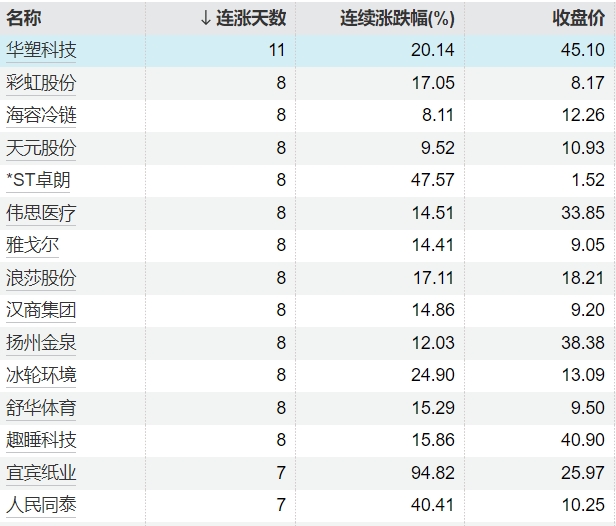Select 海容冷链's closing price 12.26
616x526 pixels.
pos(583,115)
